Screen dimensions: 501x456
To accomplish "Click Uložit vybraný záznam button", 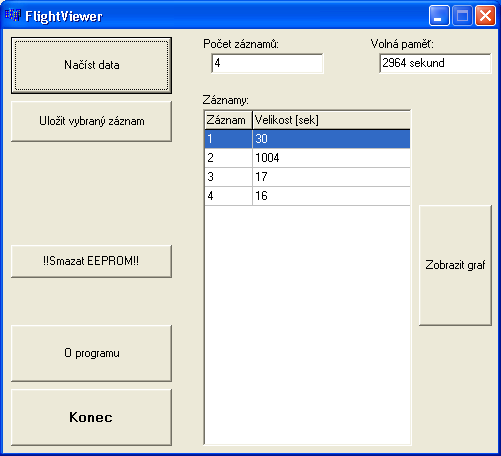I will 91,121.
